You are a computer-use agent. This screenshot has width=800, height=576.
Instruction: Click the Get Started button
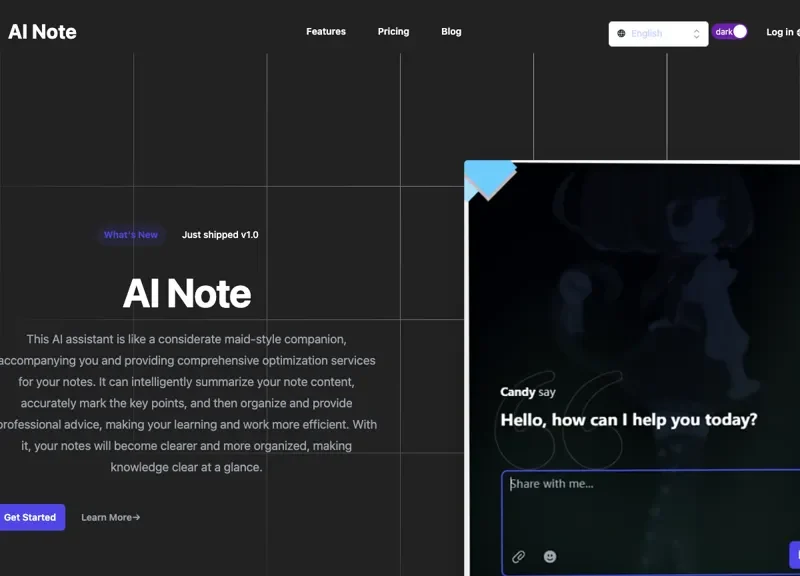31,517
